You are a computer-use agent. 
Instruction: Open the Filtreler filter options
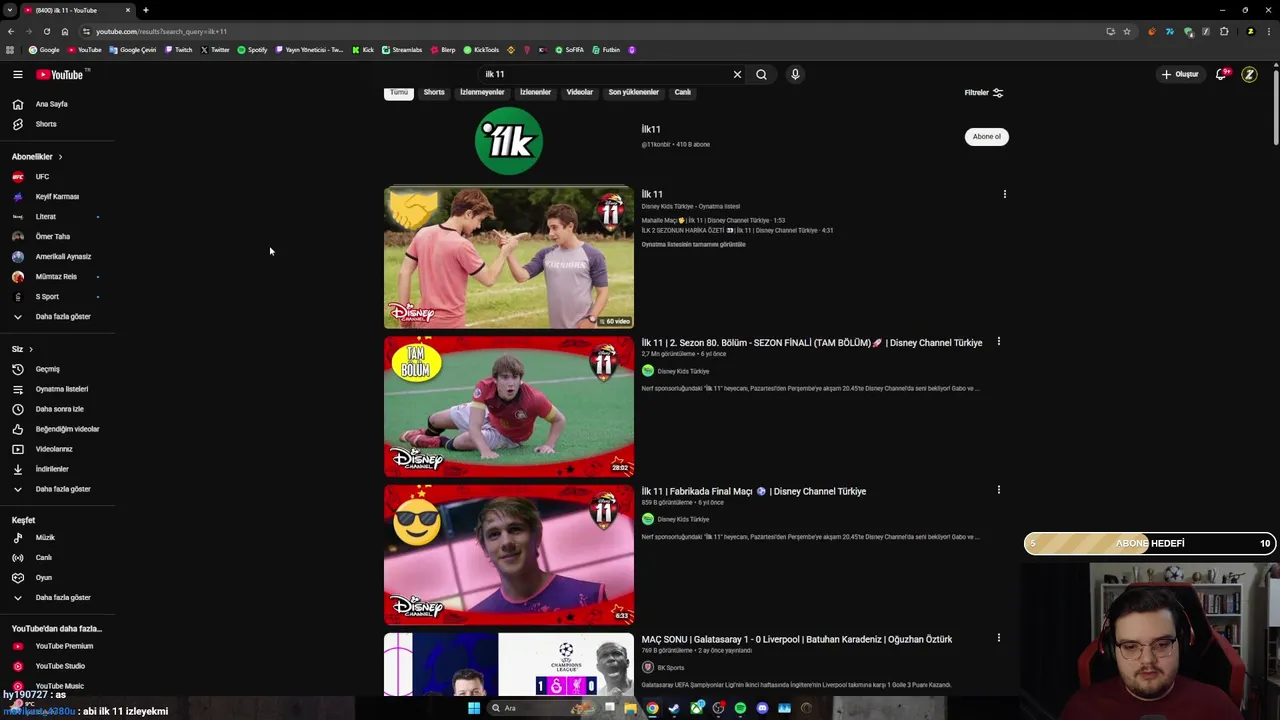pyautogui.click(x=984, y=93)
